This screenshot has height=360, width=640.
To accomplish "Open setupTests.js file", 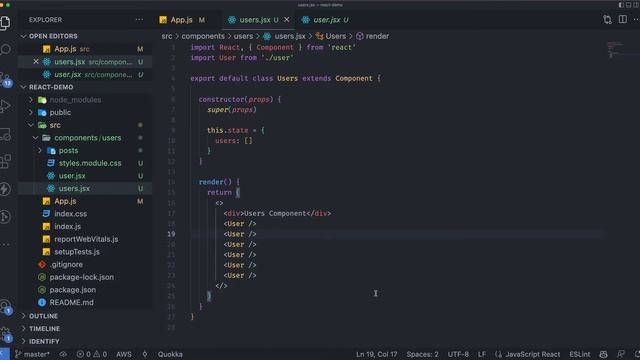I will pyautogui.click(x=77, y=252).
